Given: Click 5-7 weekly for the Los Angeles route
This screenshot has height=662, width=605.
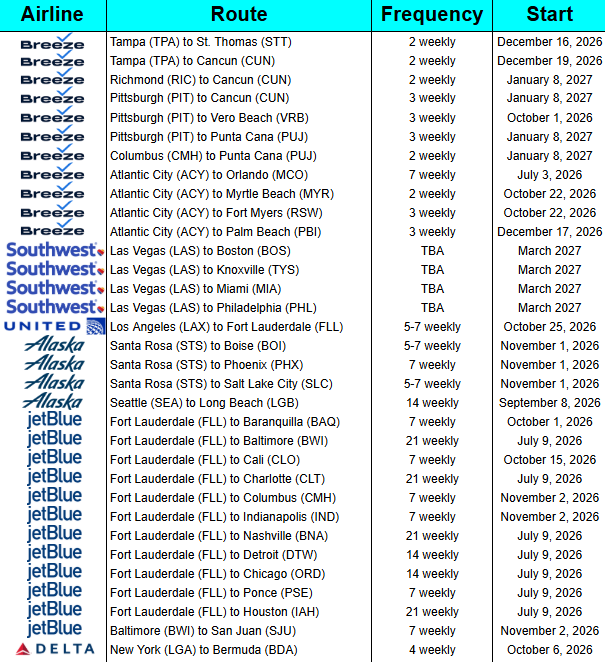Looking at the screenshot, I should (x=432, y=327).
